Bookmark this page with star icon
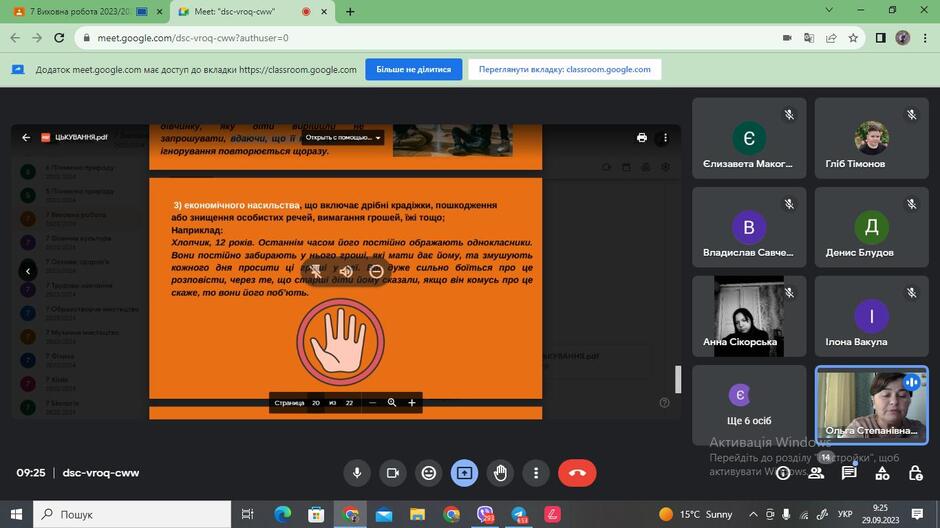Image resolution: width=940 pixels, height=528 pixels. 853,38
